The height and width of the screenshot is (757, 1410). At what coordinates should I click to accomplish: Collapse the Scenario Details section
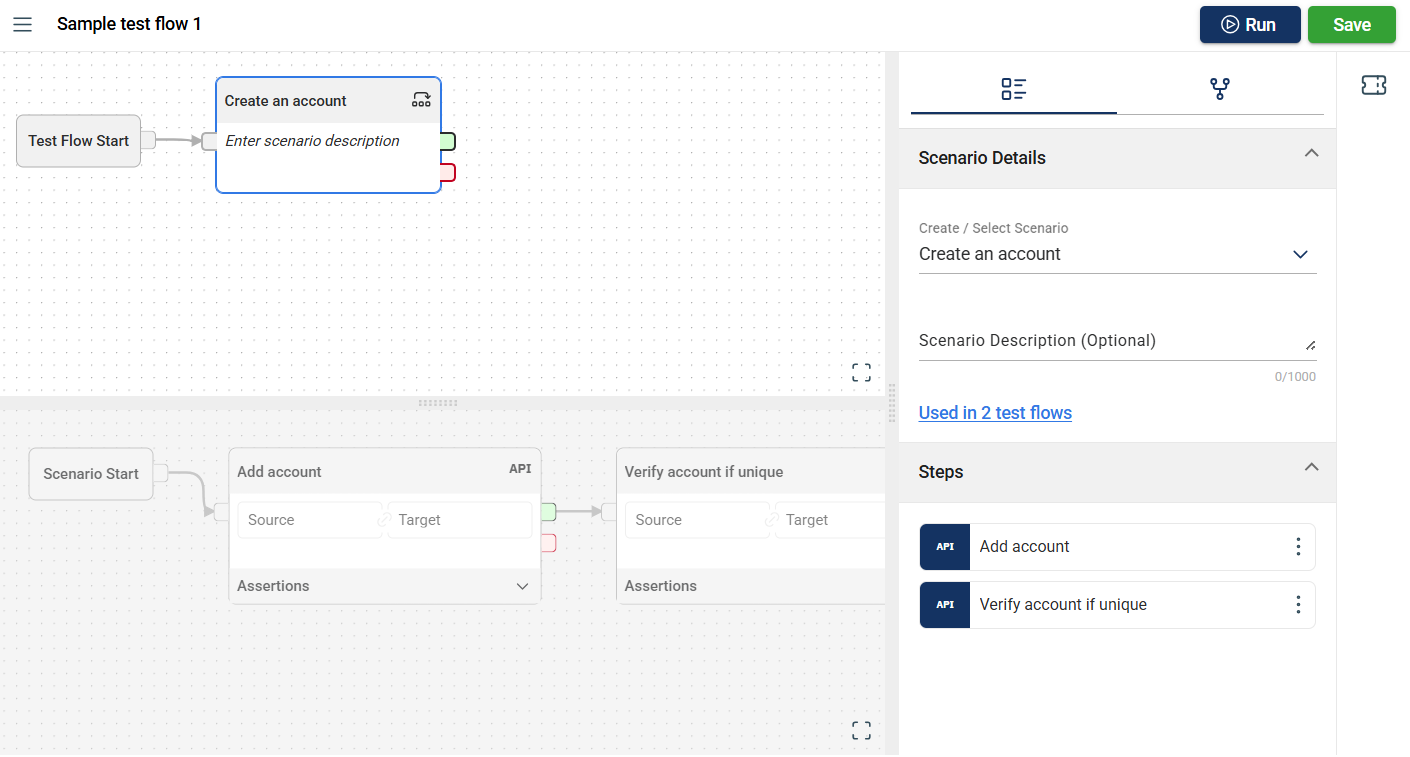(x=1311, y=154)
